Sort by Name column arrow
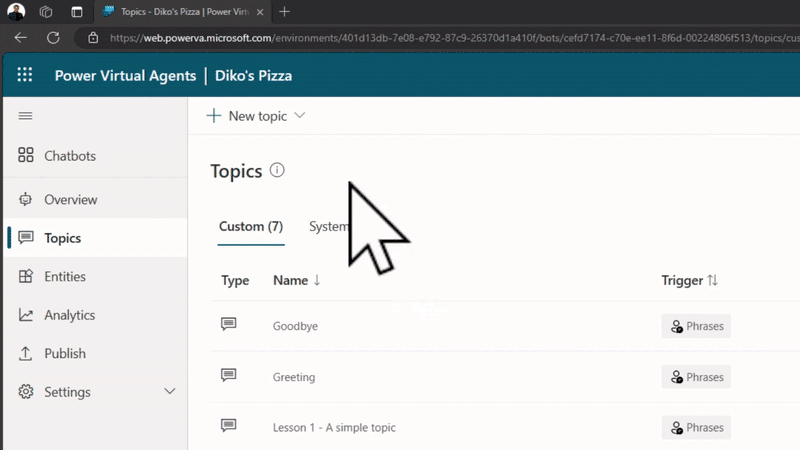 click(x=317, y=280)
